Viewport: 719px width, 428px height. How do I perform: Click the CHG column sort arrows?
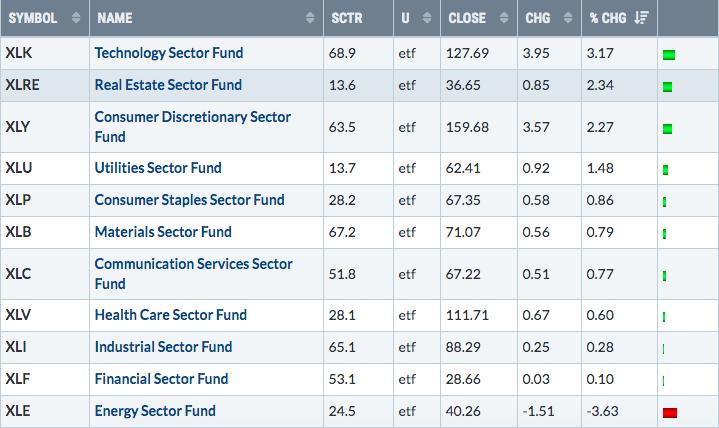pyautogui.click(x=568, y=18)
